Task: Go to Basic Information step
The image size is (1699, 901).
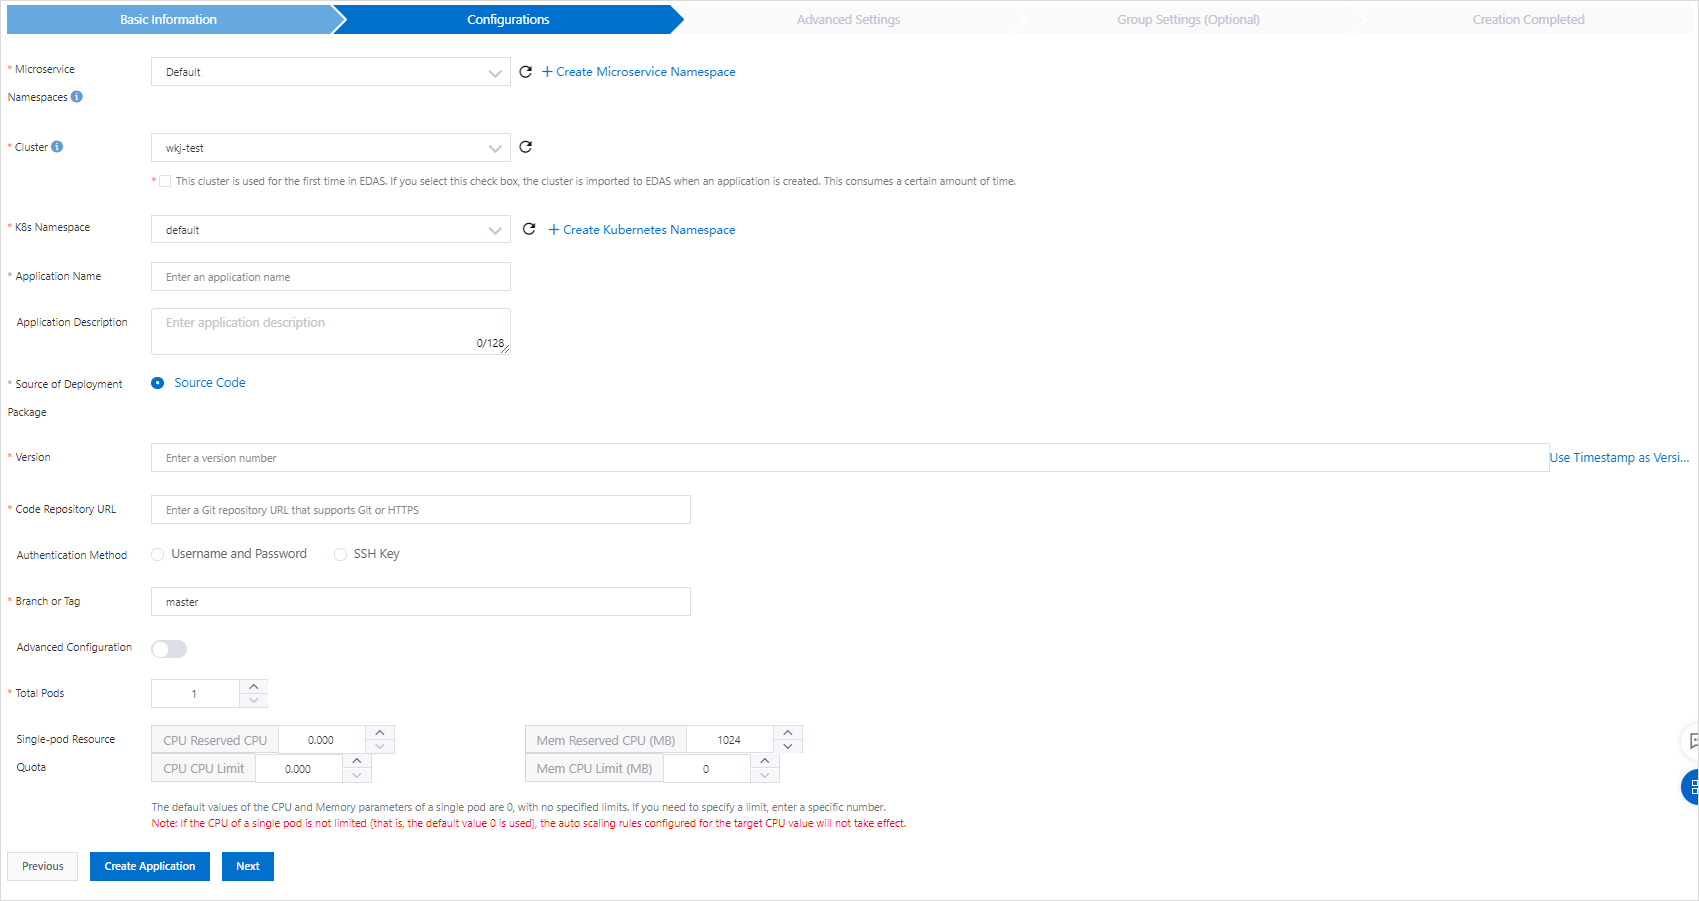Action: pos(168,19)
